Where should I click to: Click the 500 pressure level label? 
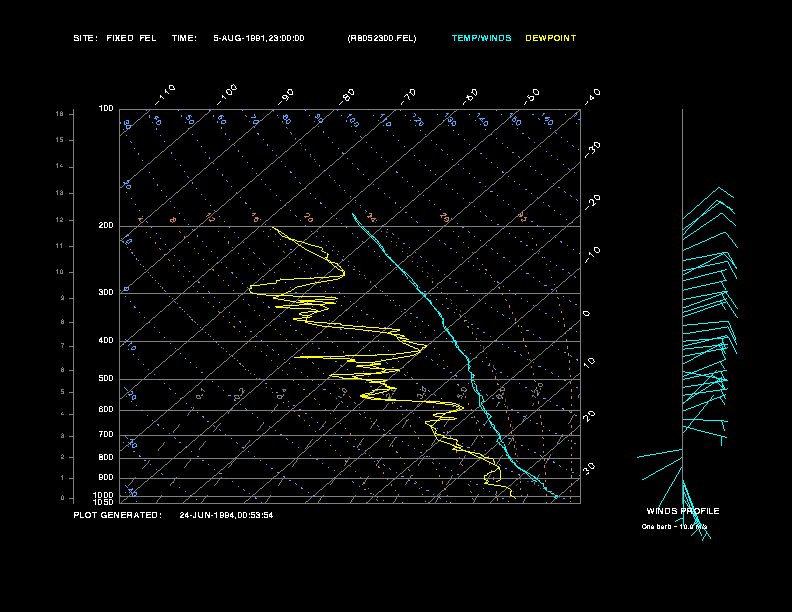coord(106,379)
